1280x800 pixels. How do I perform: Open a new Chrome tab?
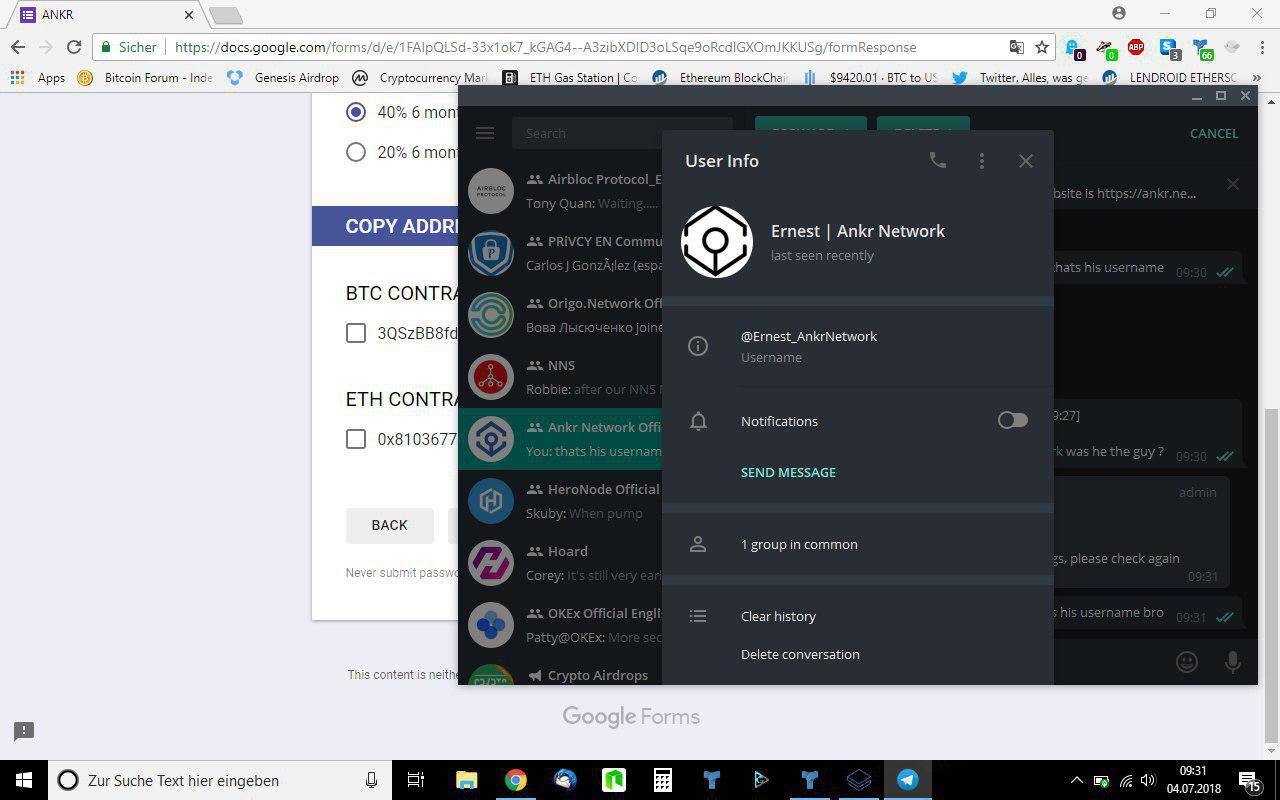(226, 15)
